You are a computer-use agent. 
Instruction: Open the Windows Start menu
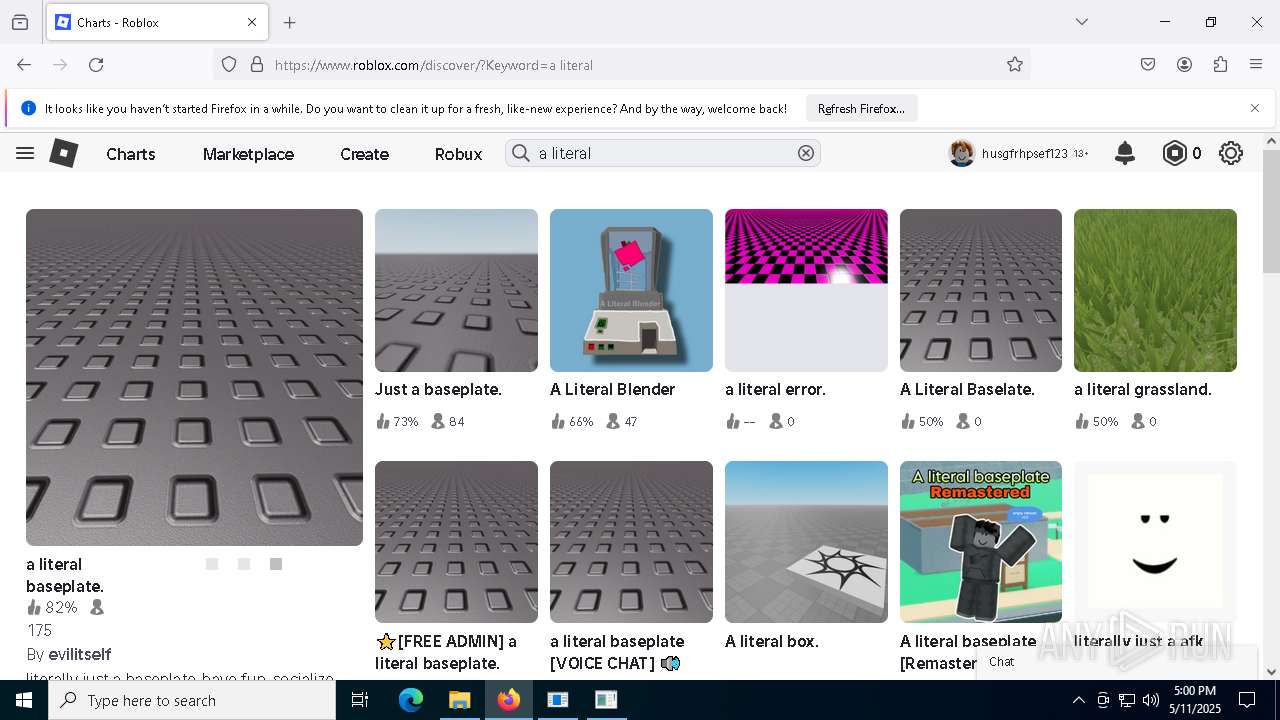24,700
